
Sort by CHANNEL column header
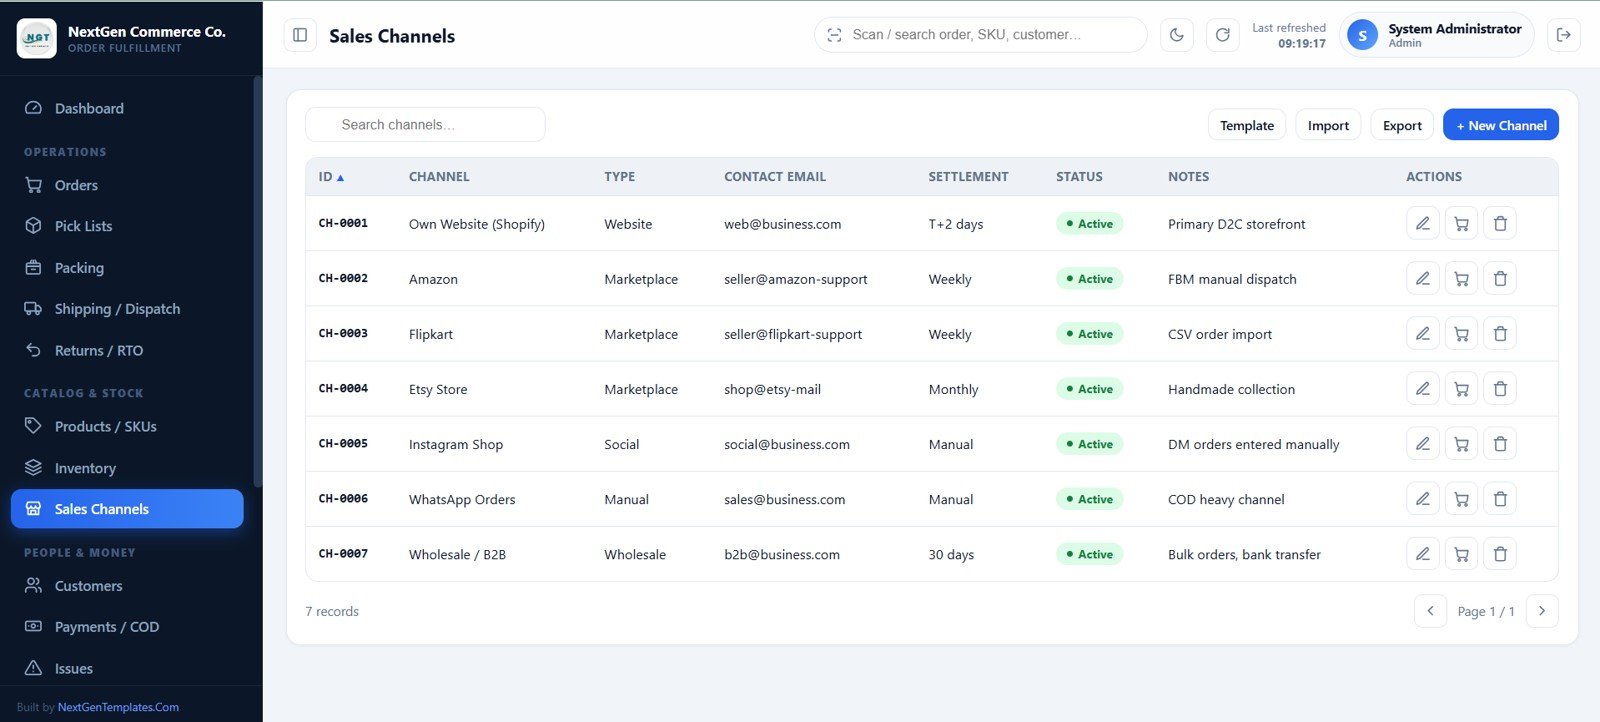(439, 177)
